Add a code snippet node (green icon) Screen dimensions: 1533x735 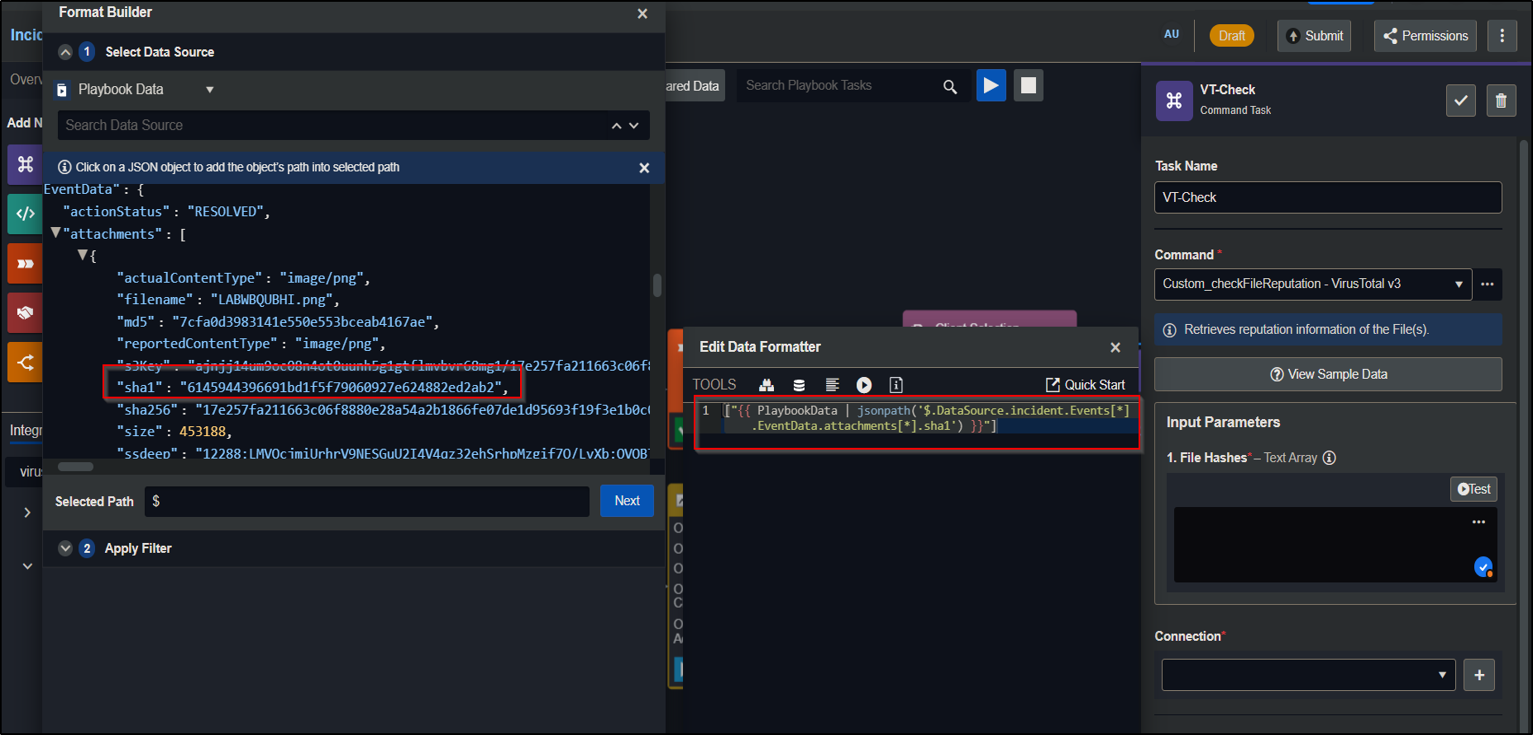coord(25,214)
